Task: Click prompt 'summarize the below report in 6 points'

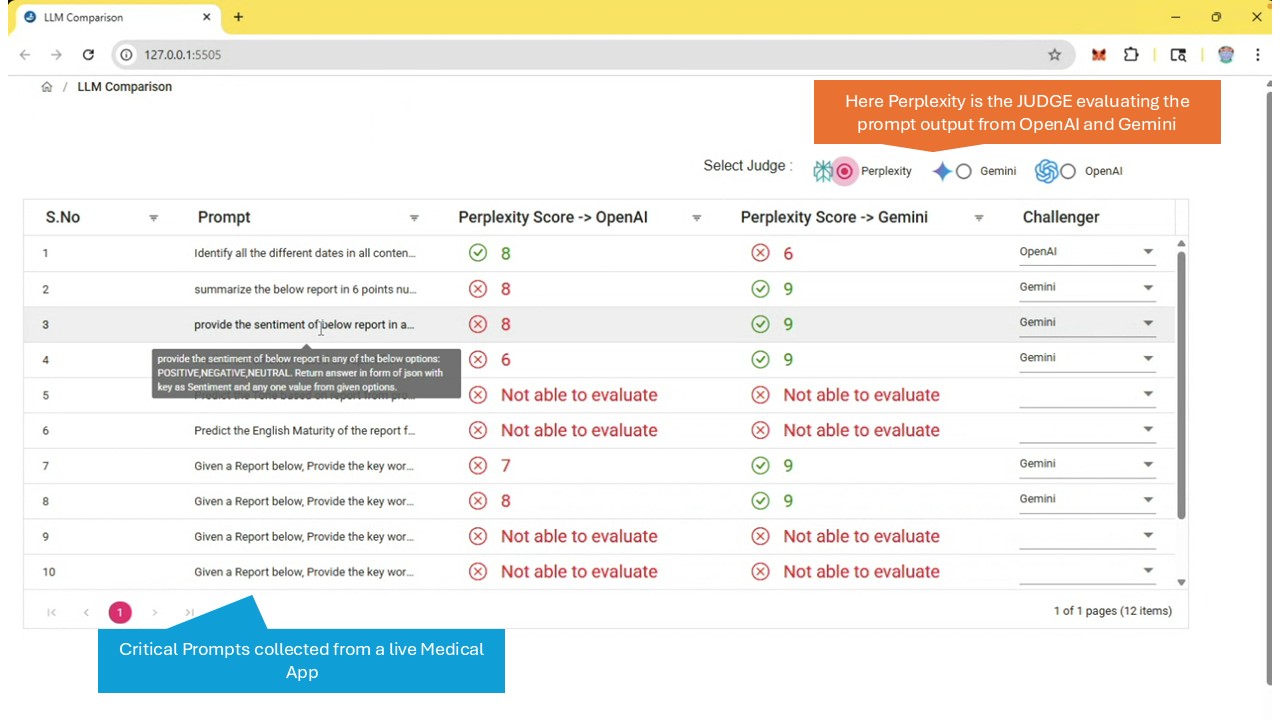Action: point(305,289)
